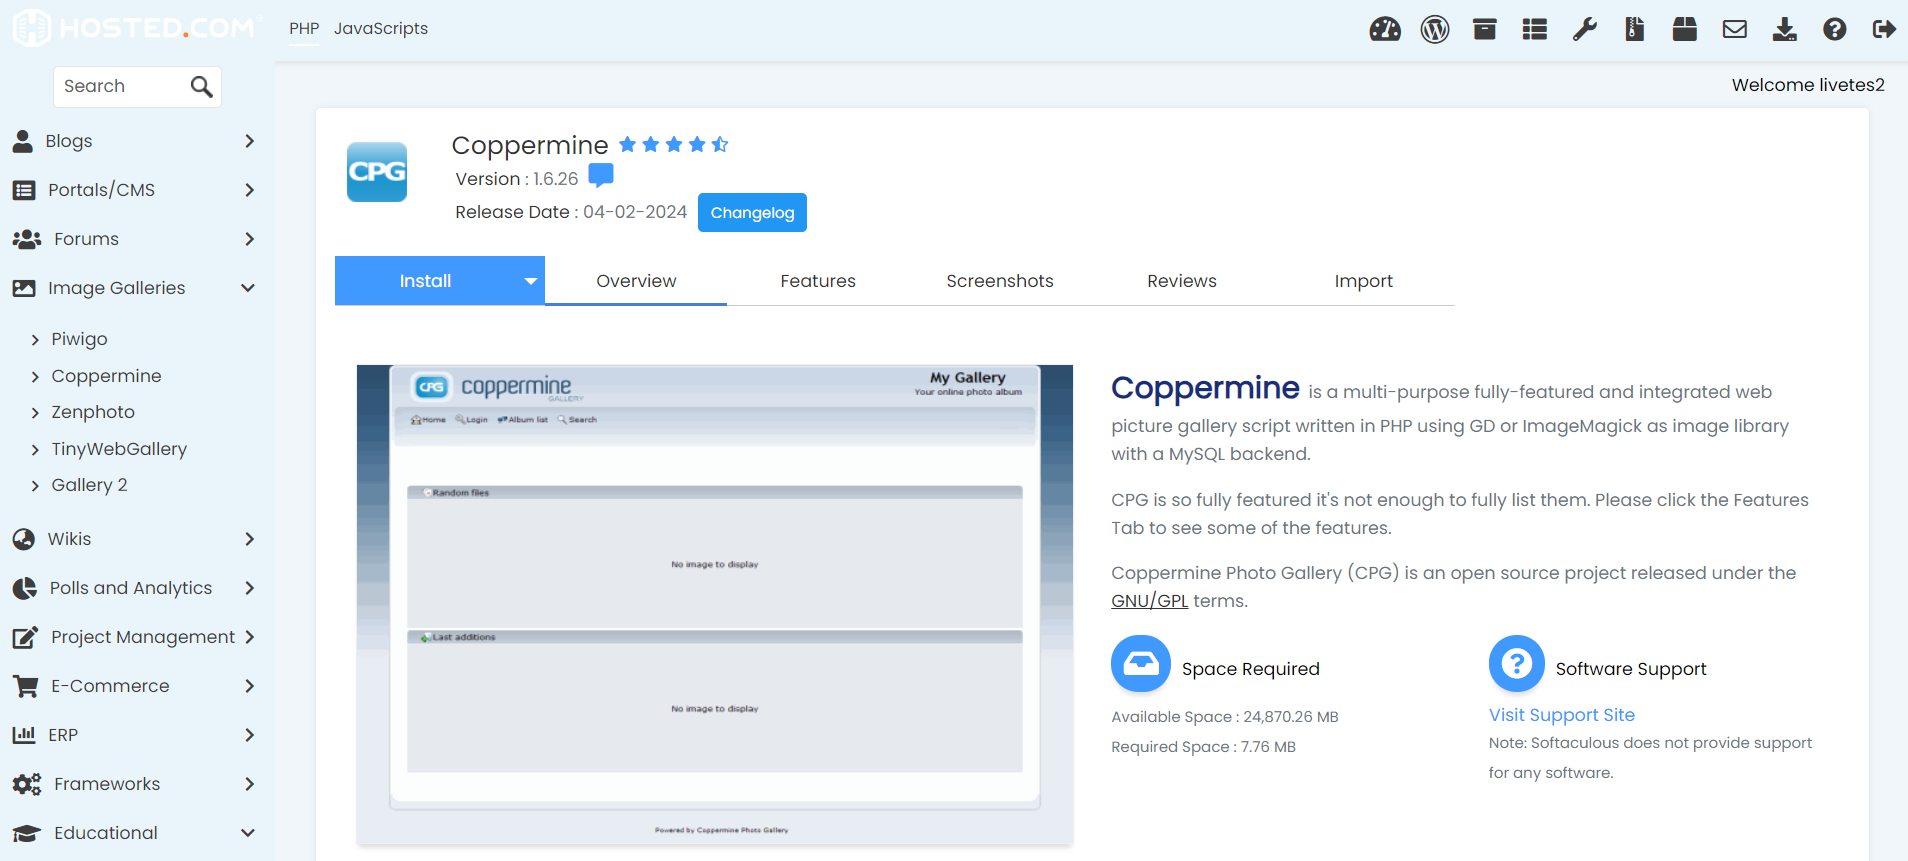This screenshot has height=861, width=1908.
Task: Expand the ERP category chevron
Action: [x=249, y=735]
